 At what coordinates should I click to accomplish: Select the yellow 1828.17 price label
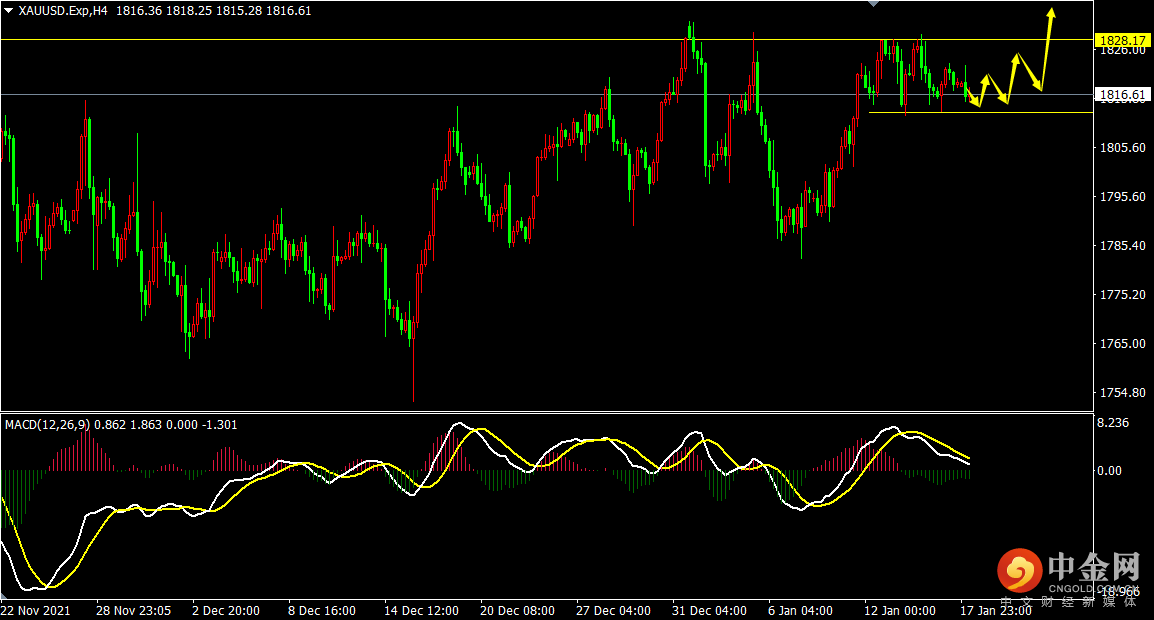(x=1122, y=40)
